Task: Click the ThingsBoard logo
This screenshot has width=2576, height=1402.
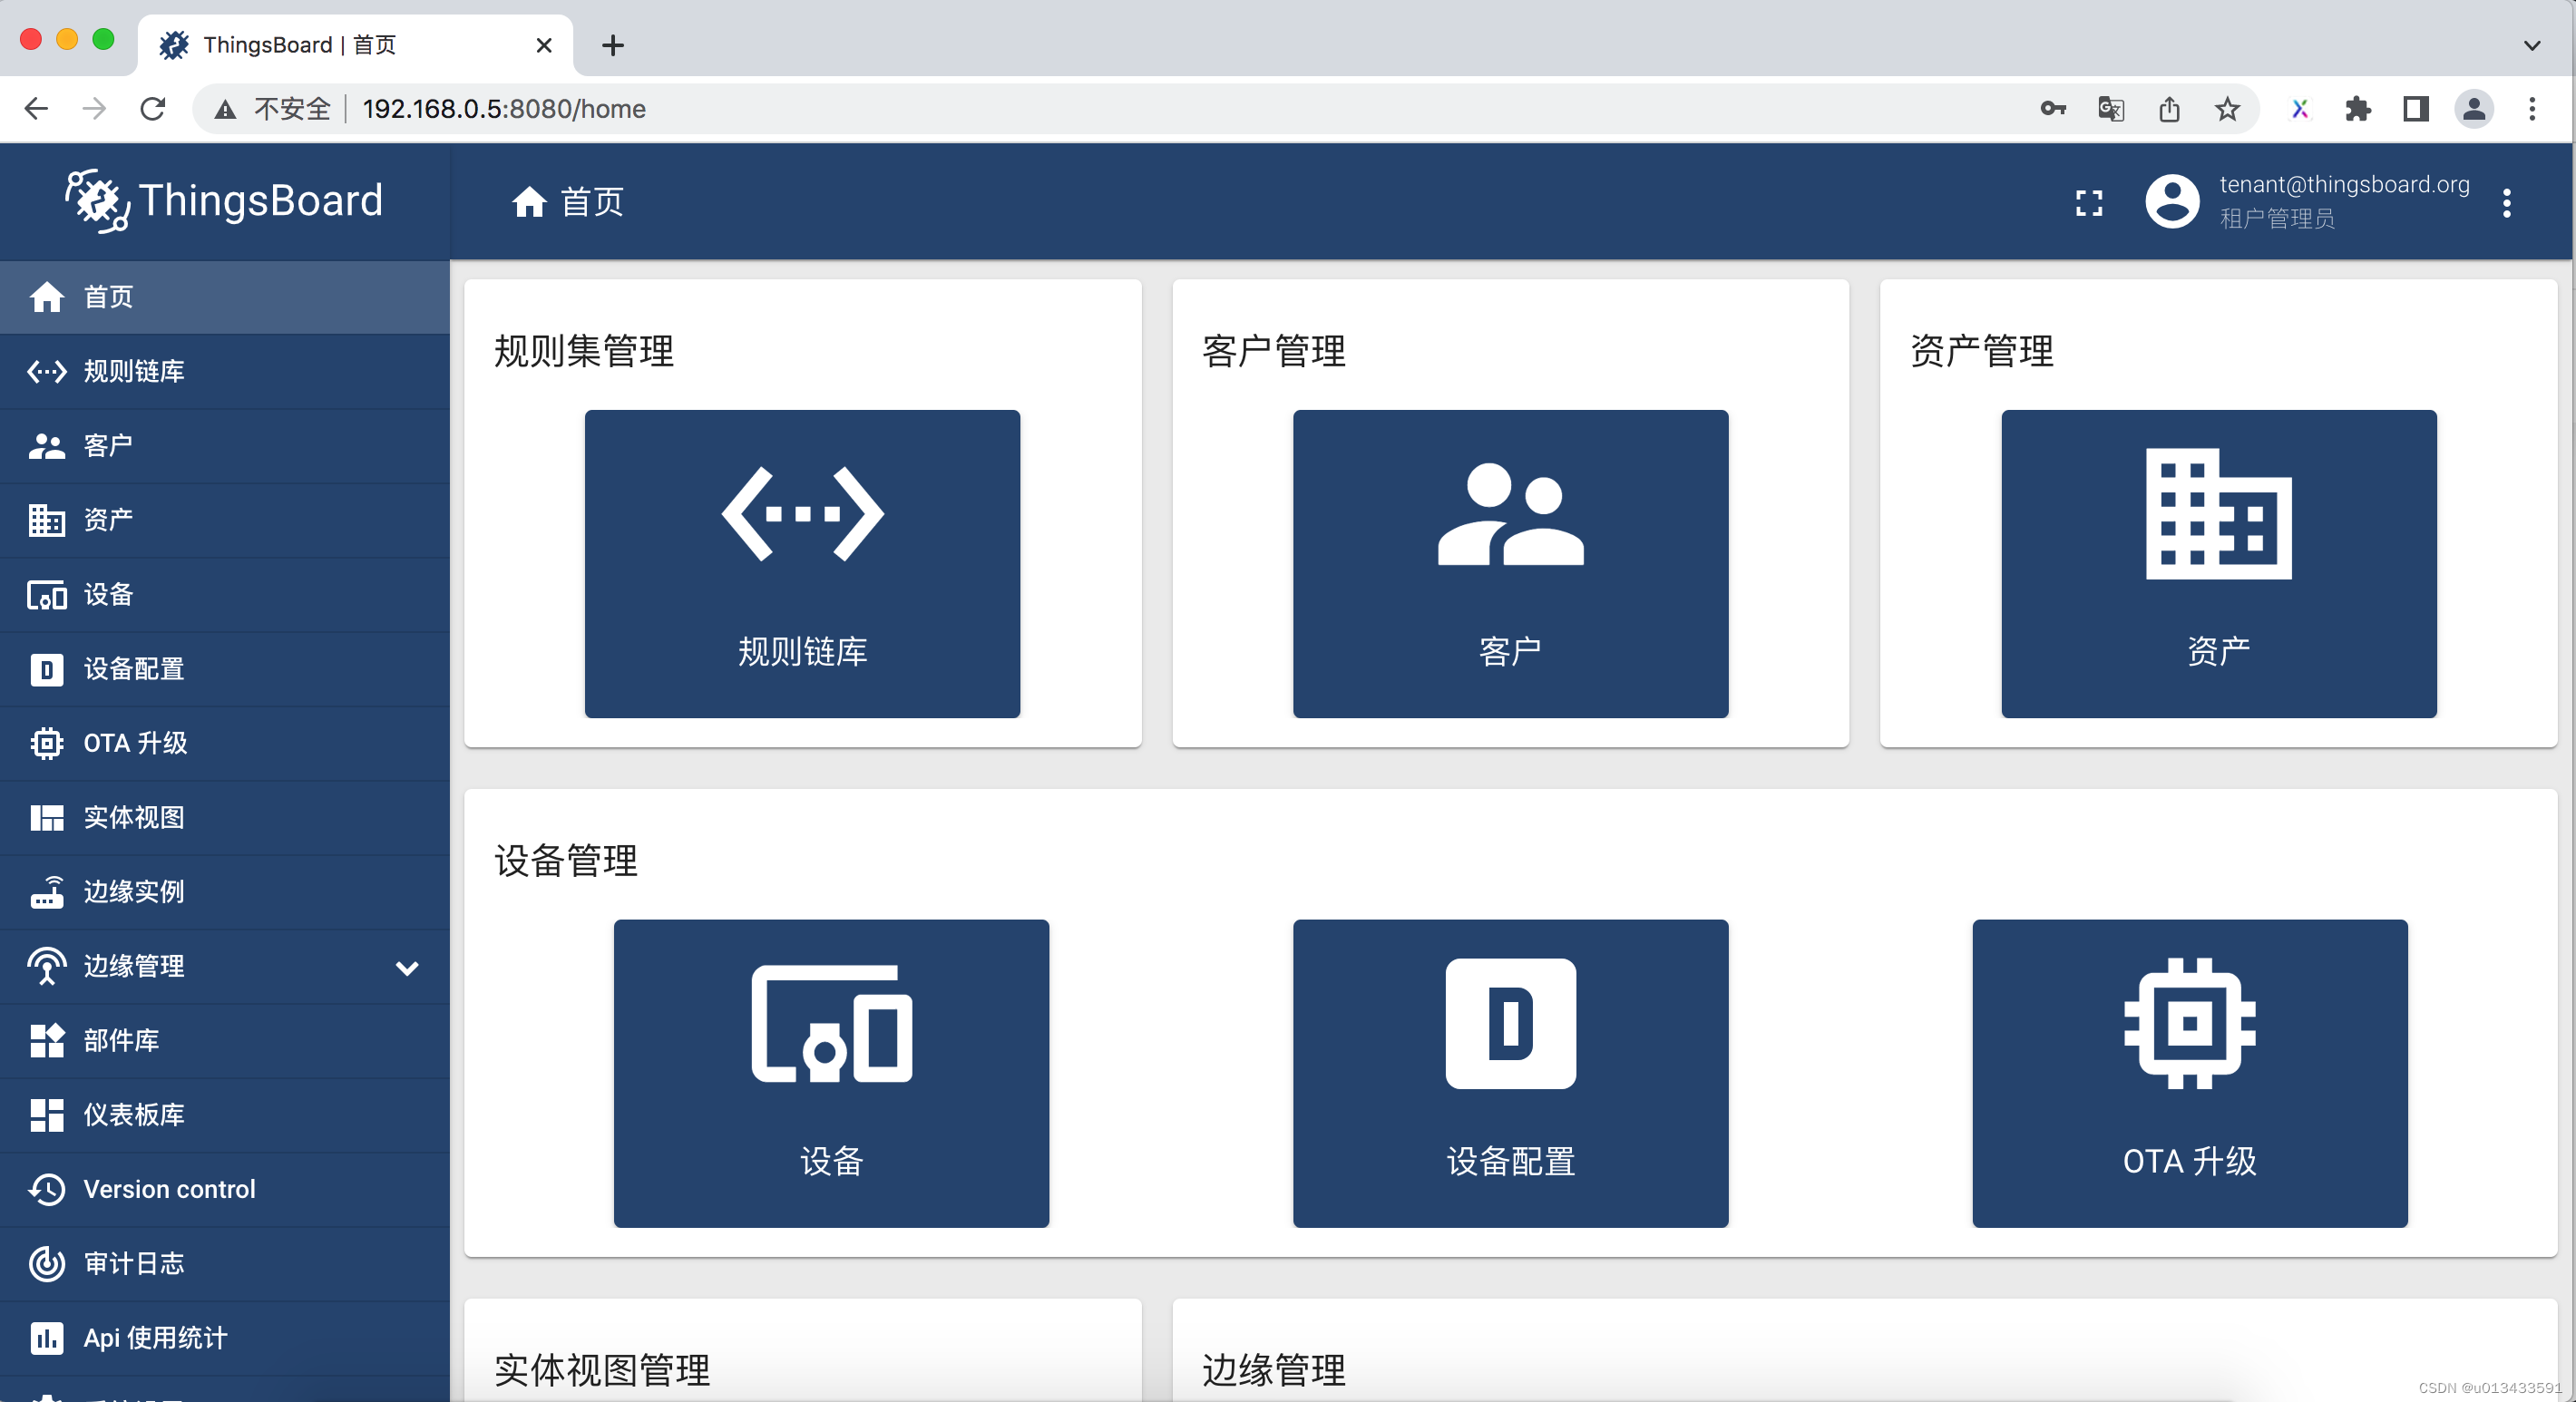Action: [224, 201]
